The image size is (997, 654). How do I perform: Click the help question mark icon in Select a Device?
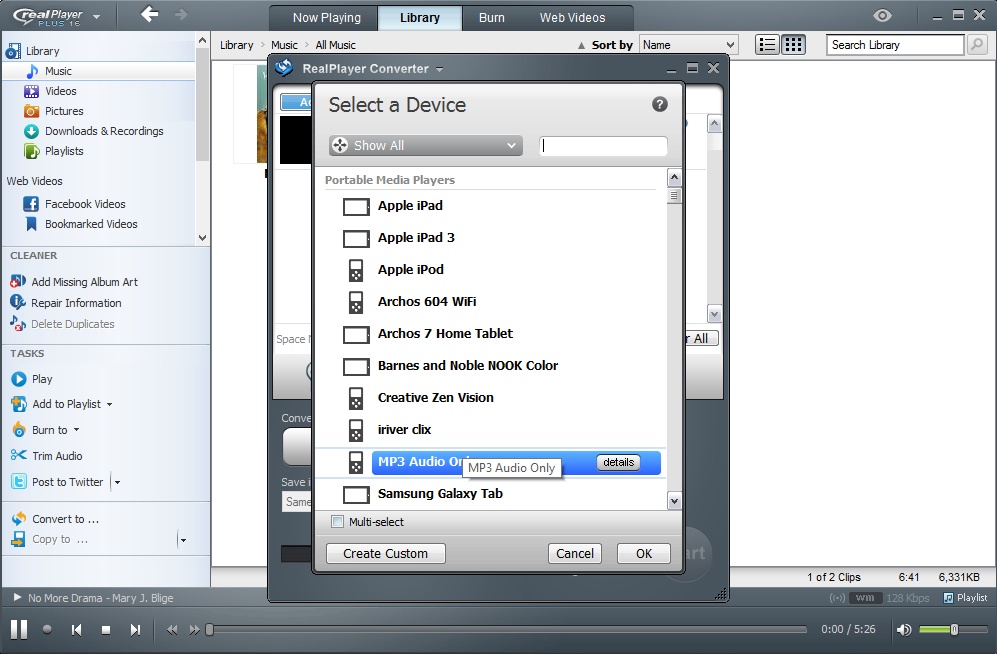[x=659, y=104]
